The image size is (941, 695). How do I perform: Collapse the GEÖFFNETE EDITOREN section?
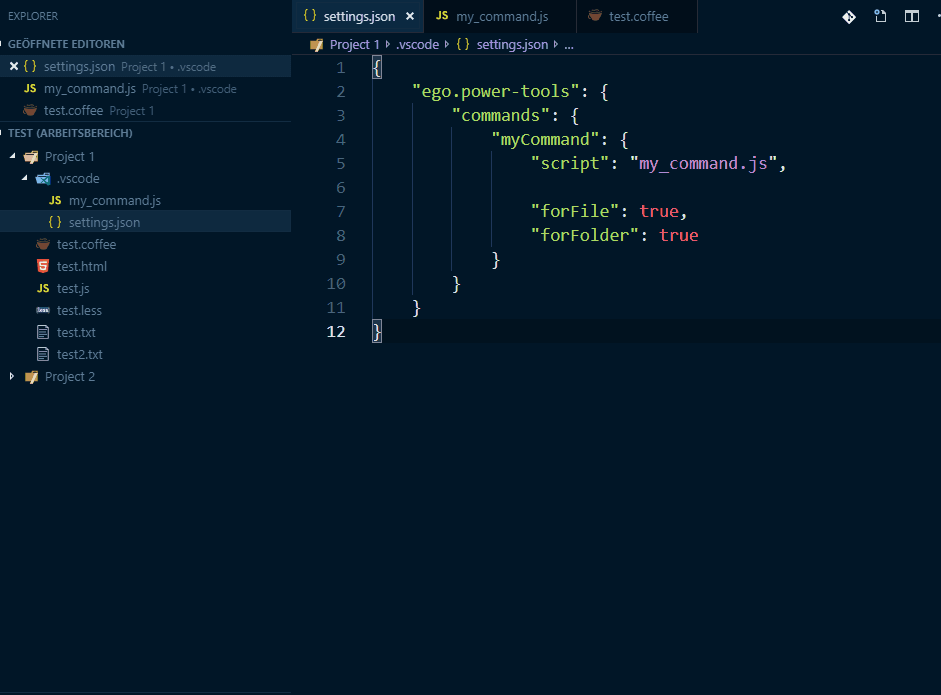[66, 44]
